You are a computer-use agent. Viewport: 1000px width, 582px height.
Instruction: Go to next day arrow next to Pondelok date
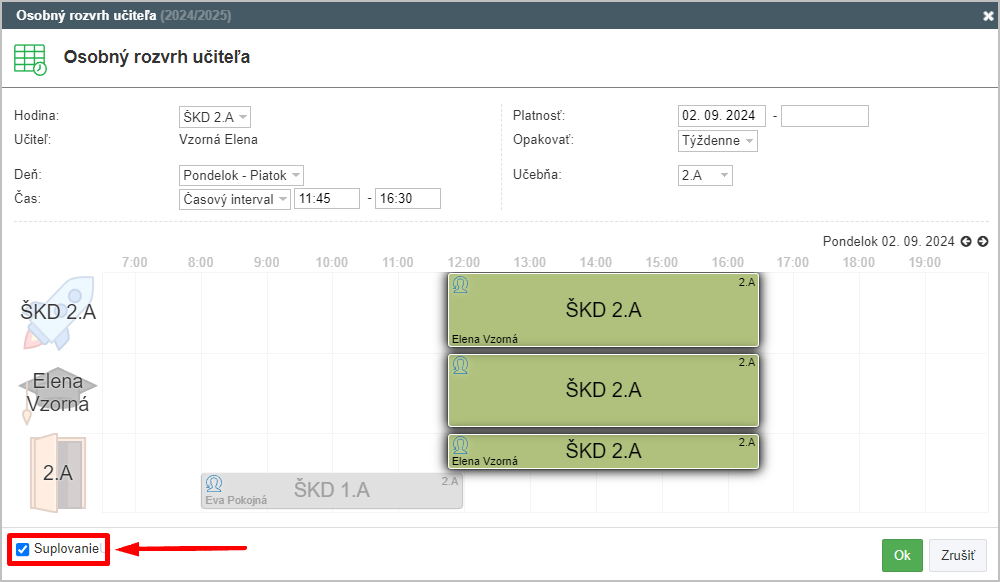(983, 242)
